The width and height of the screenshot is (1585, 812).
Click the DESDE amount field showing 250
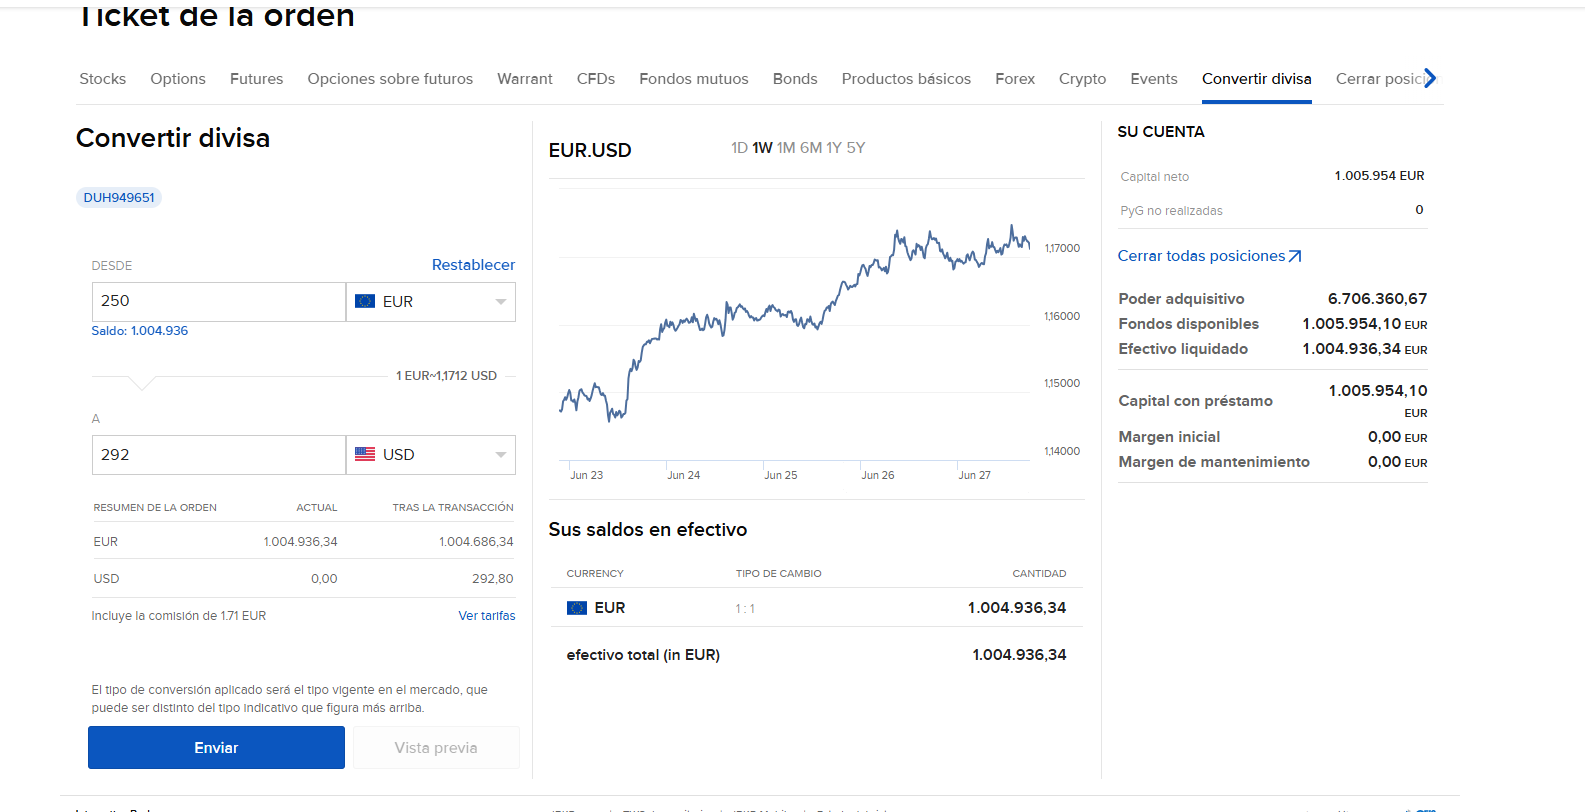(218, 301)
